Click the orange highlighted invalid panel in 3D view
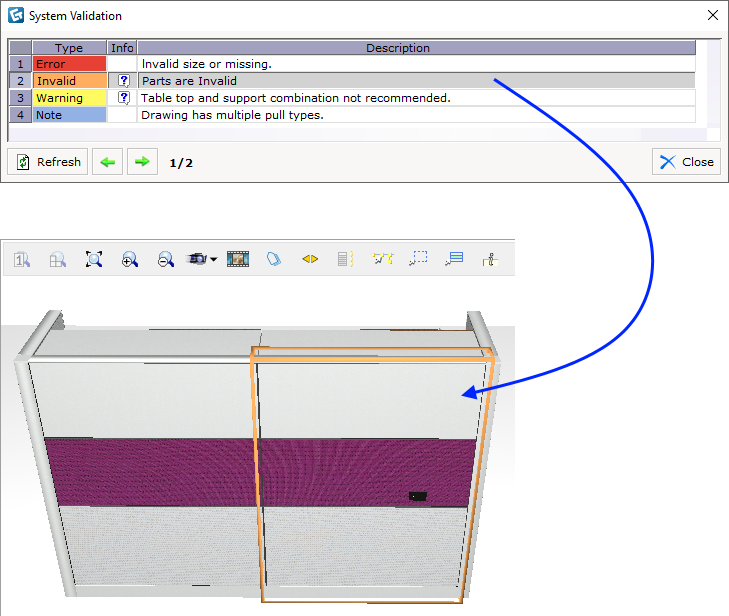 [372, 474]
